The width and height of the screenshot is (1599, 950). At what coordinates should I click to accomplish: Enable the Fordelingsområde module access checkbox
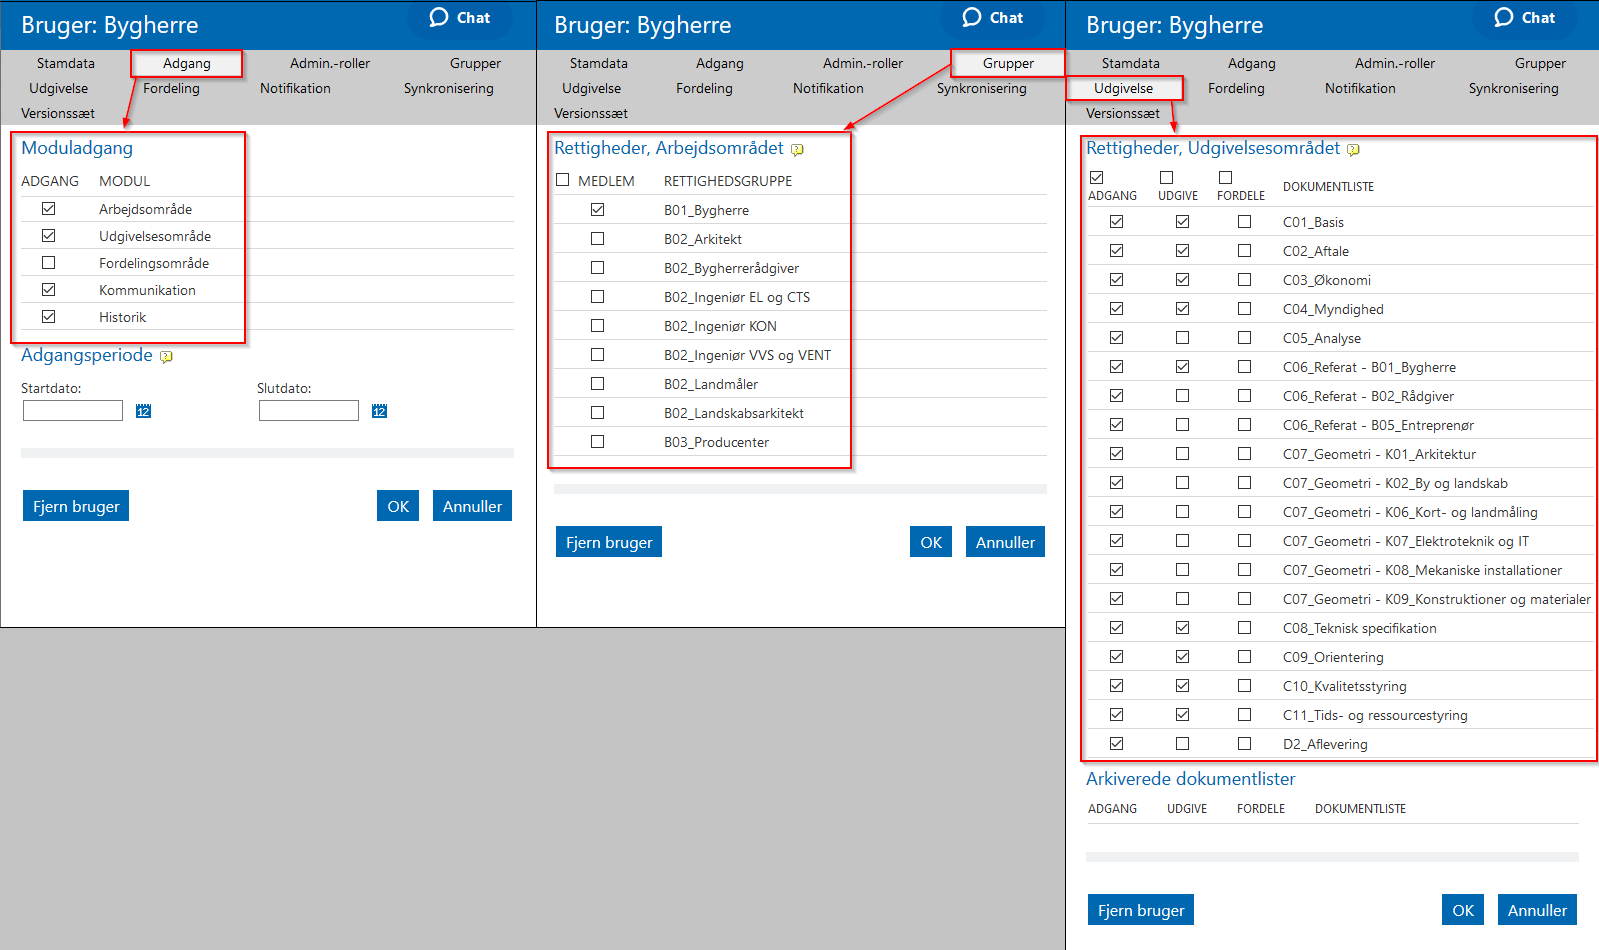pos(49,263)
